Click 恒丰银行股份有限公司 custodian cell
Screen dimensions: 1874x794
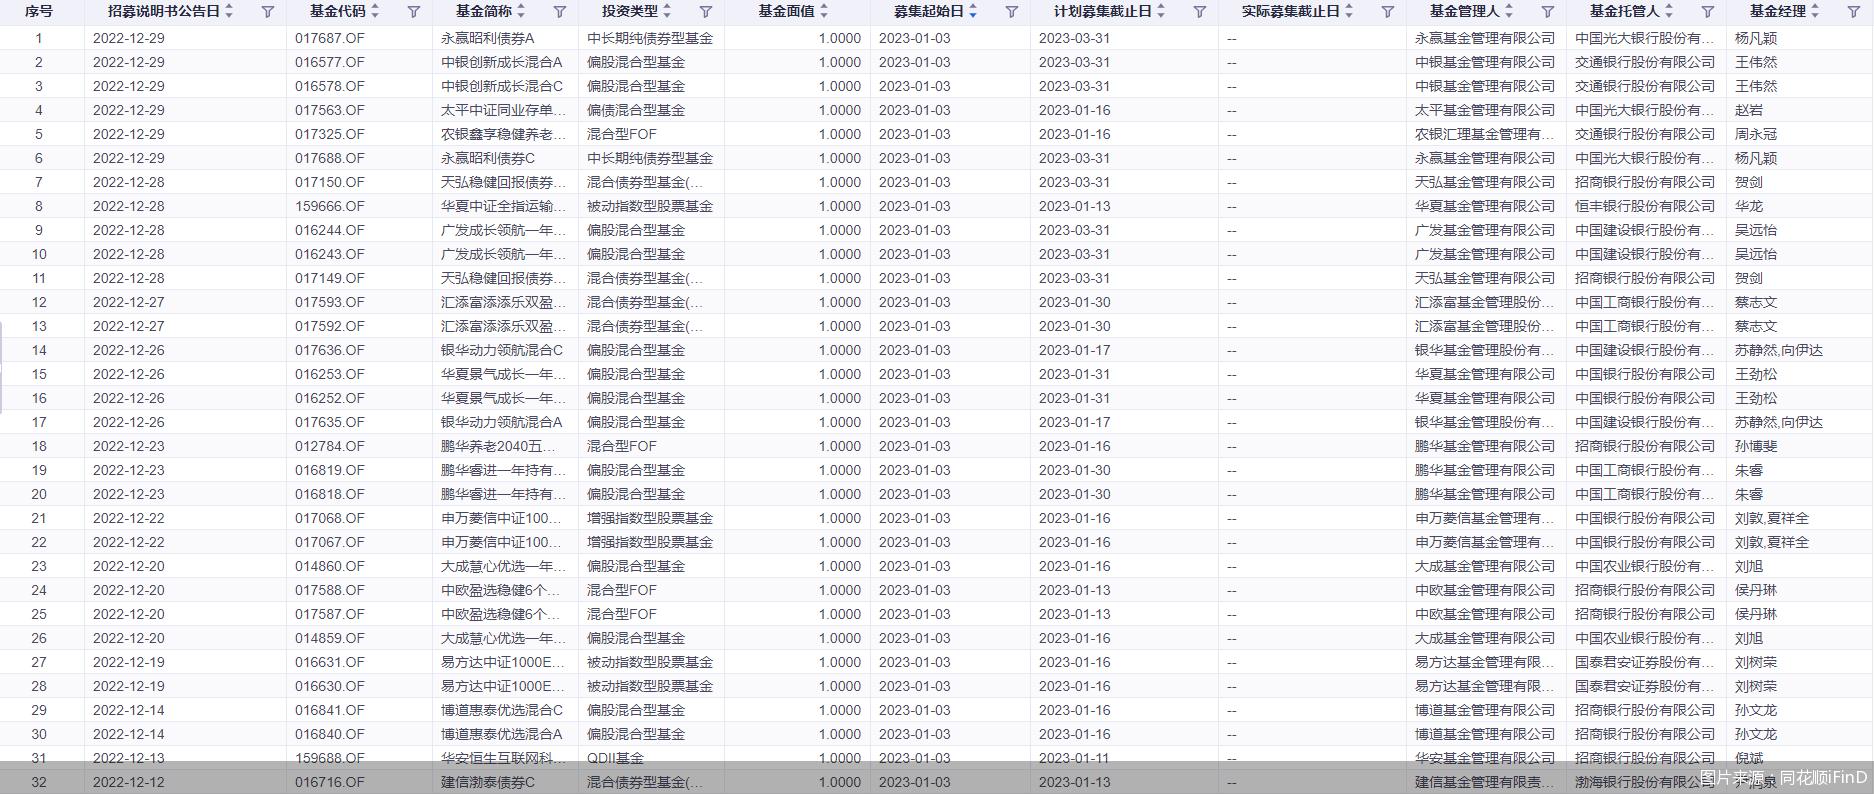(1645, 206)
